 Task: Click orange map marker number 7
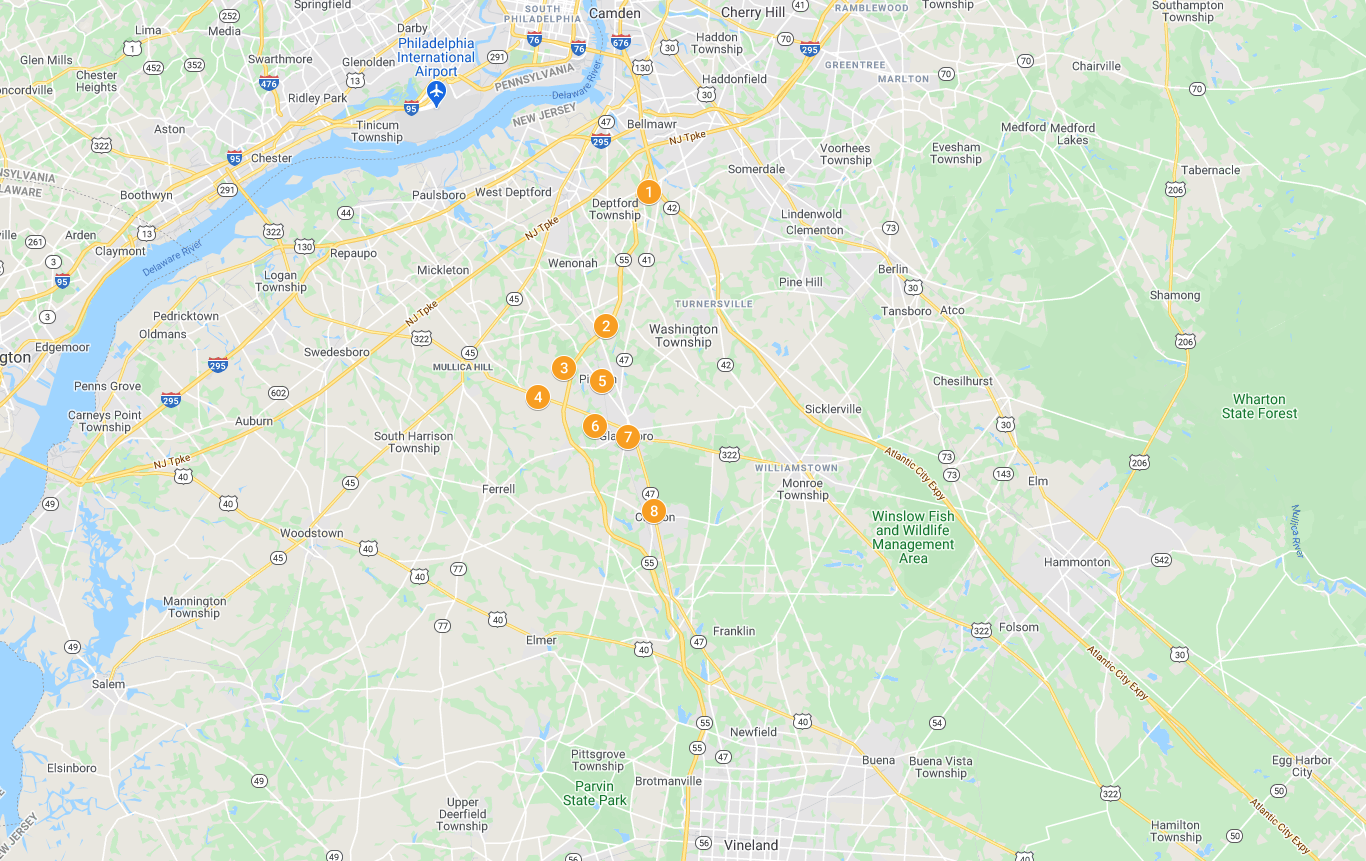pos(627,437)
